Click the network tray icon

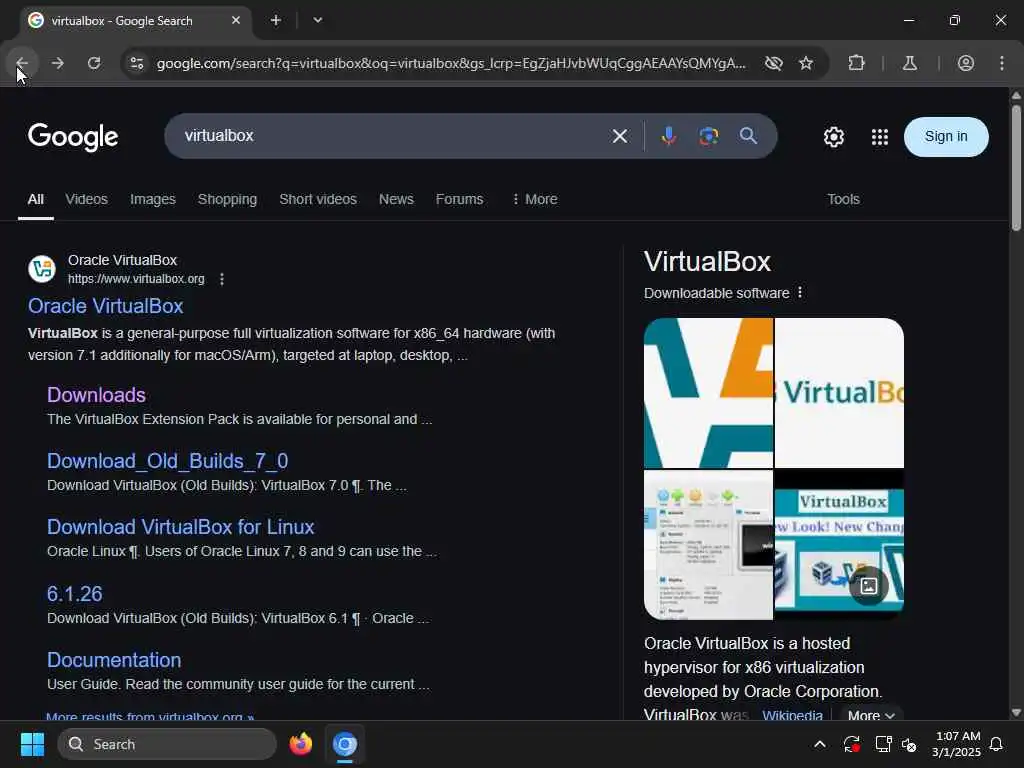pyautogui.click(x=883, y=744)
